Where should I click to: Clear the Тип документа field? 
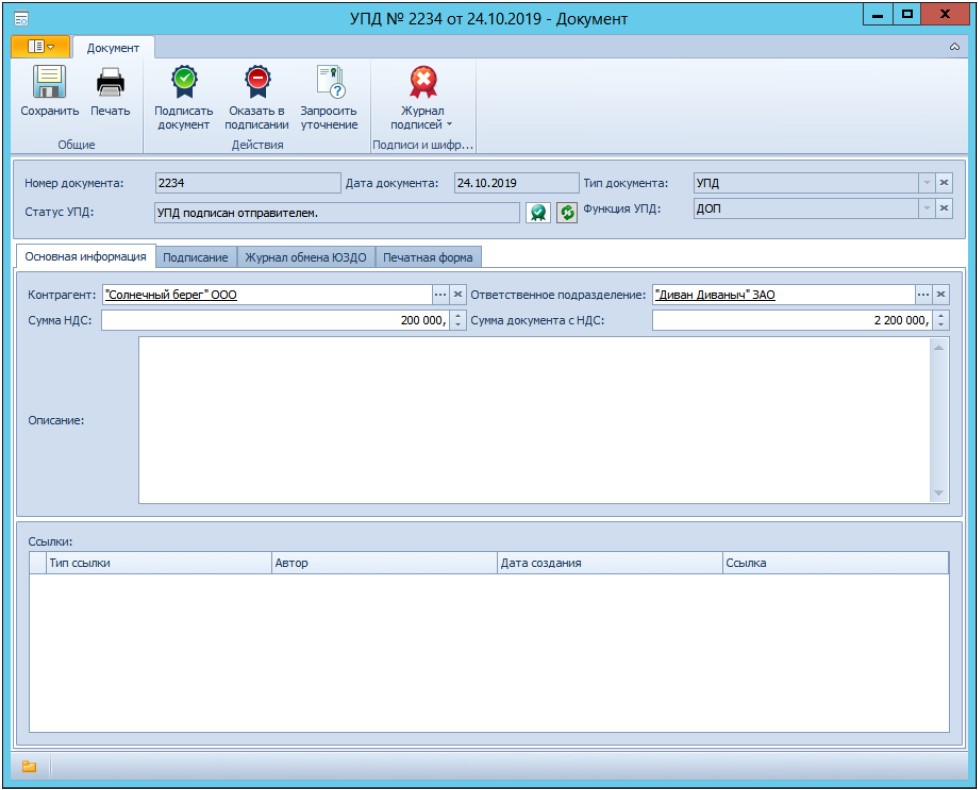[x=944, y=183]
